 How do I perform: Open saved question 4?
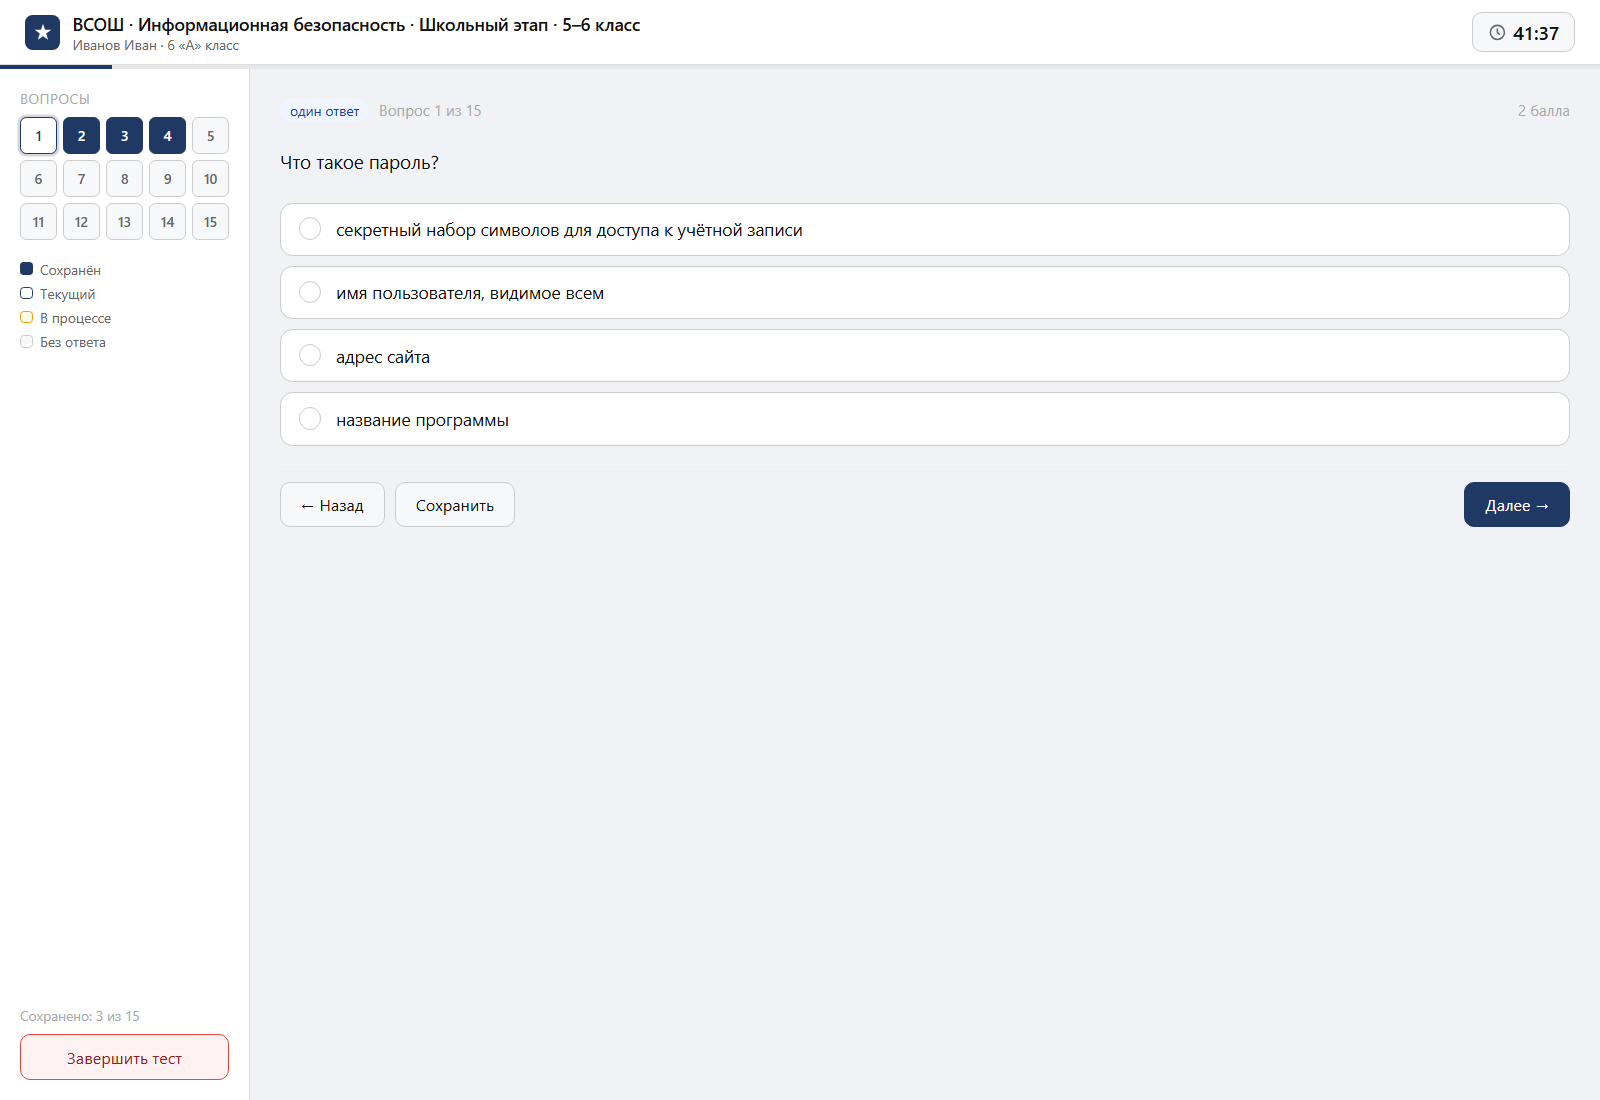[167, 136]
